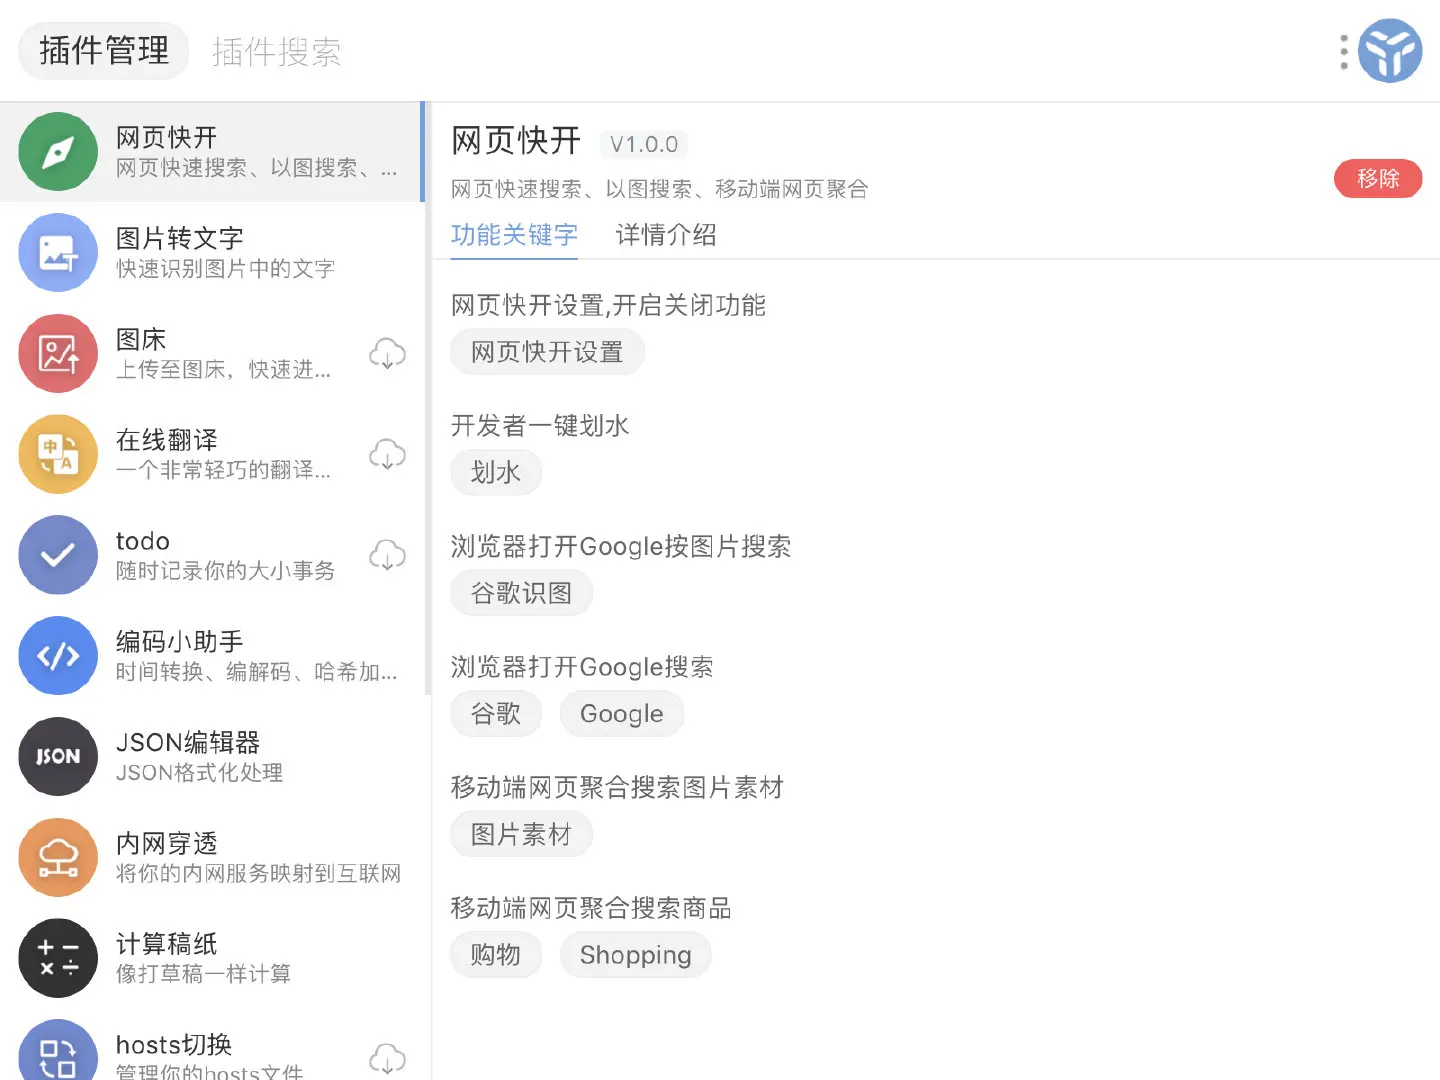The image size is (1440, 1080).
Task: Download the todo plugin via cloud icon
Action: (x=387, y=555)
